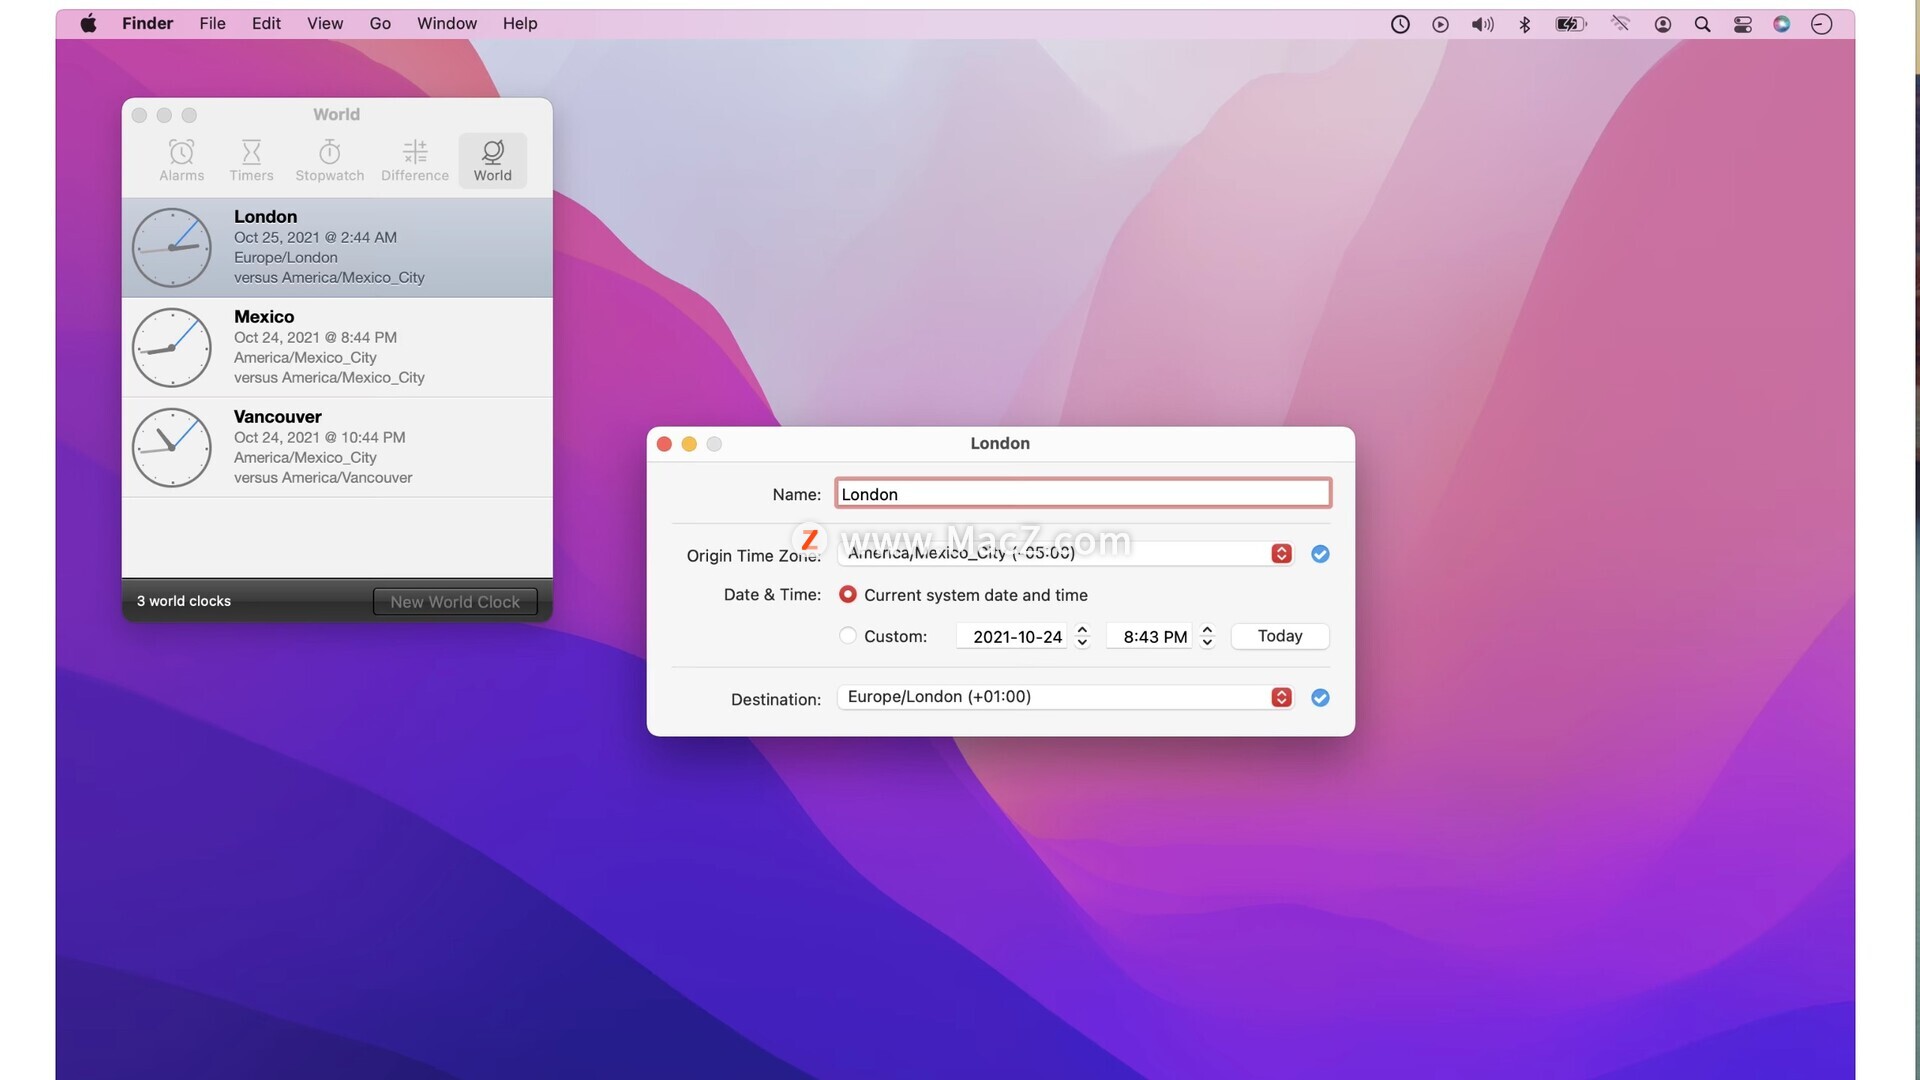Open the File menu

pyautogui.click(x=212, y=24)
